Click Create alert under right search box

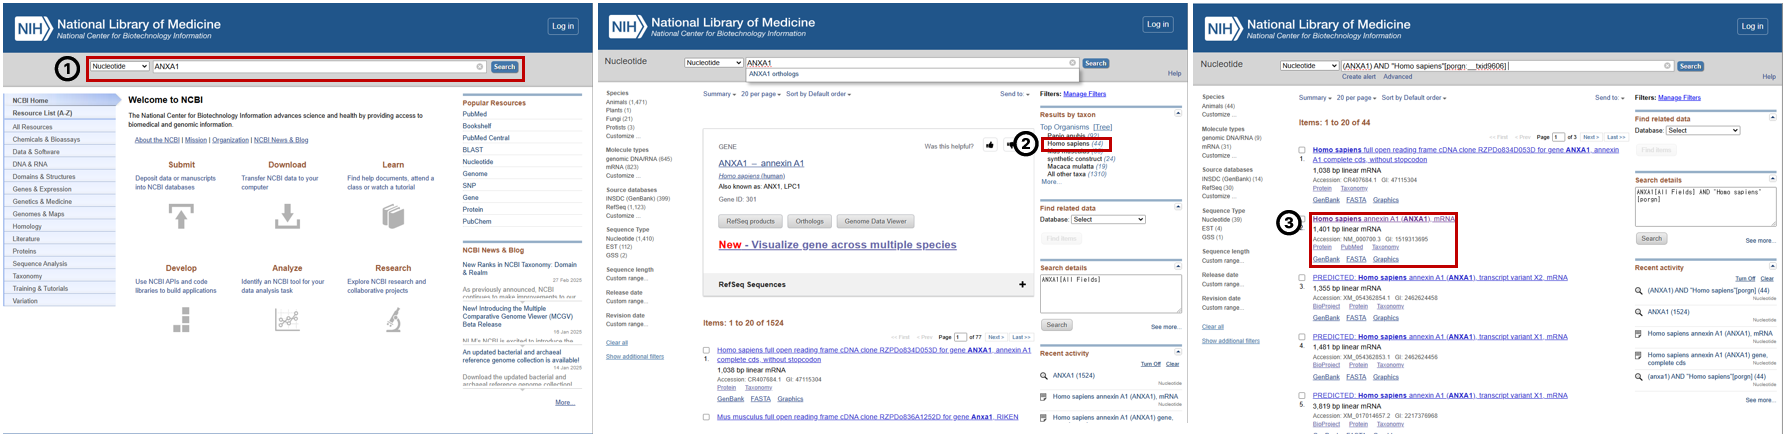point(1358,77)
